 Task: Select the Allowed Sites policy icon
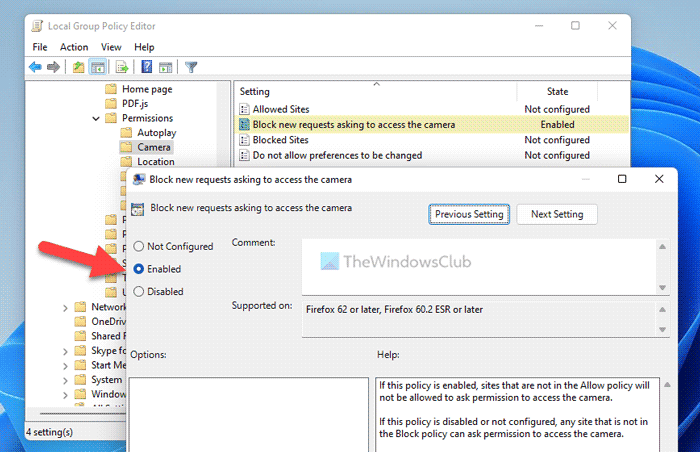click(244, 108)
